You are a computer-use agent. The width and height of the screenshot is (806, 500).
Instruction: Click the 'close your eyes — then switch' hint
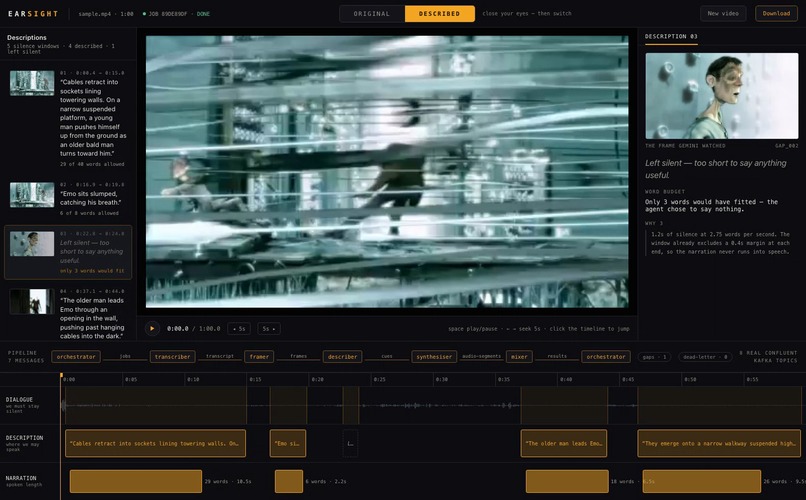527,14
